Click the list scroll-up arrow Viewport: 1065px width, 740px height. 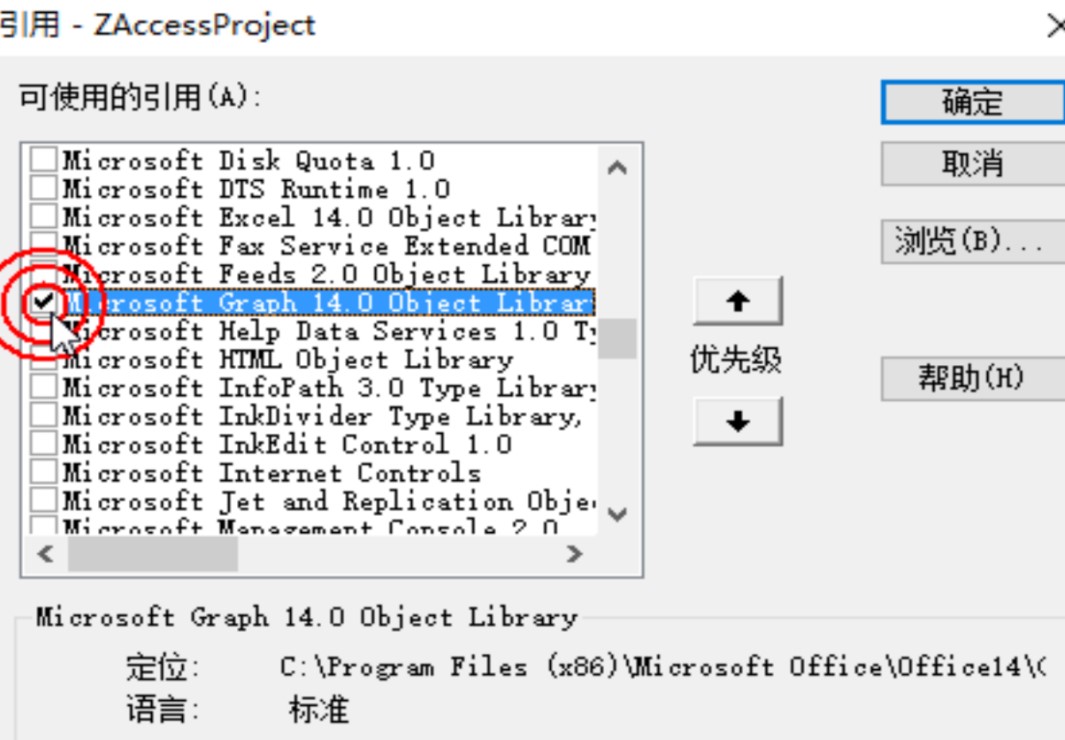(x=617, y=167)
